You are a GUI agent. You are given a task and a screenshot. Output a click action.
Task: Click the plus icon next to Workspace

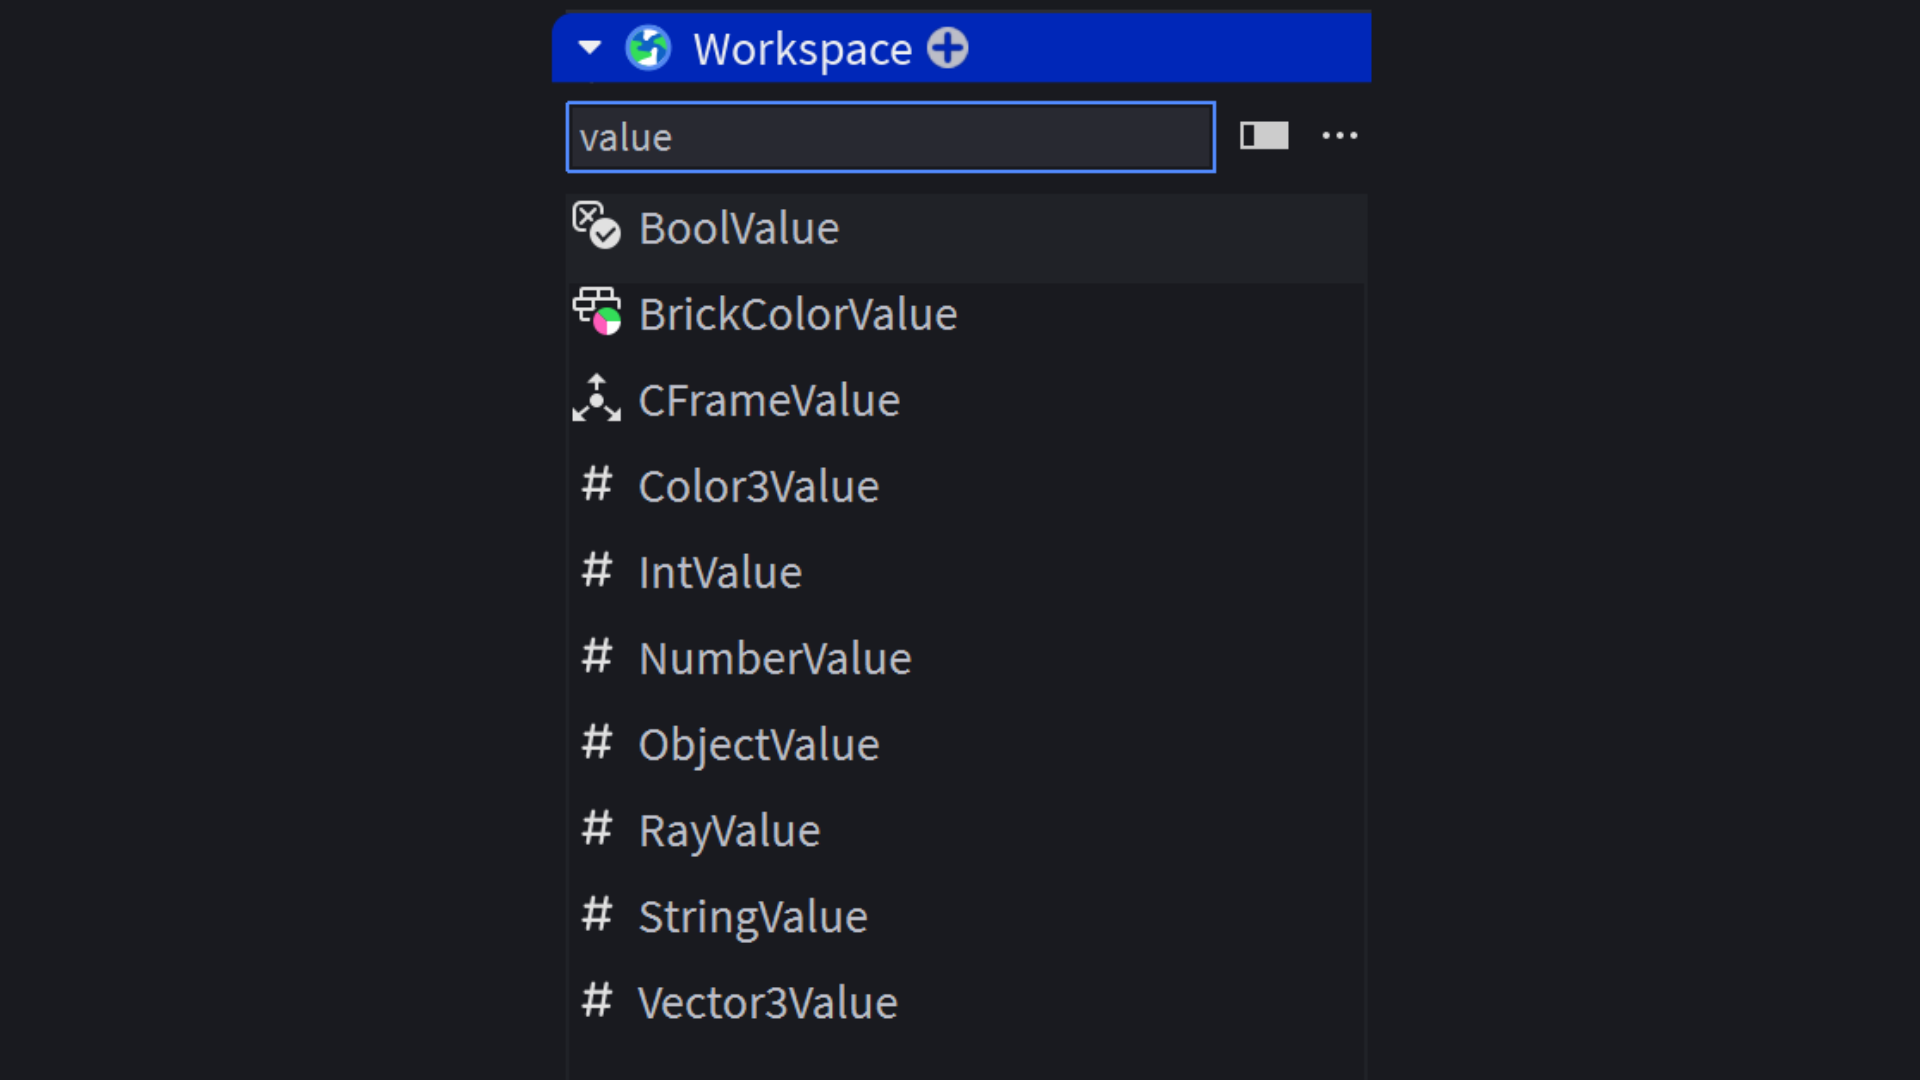[947, 48]
